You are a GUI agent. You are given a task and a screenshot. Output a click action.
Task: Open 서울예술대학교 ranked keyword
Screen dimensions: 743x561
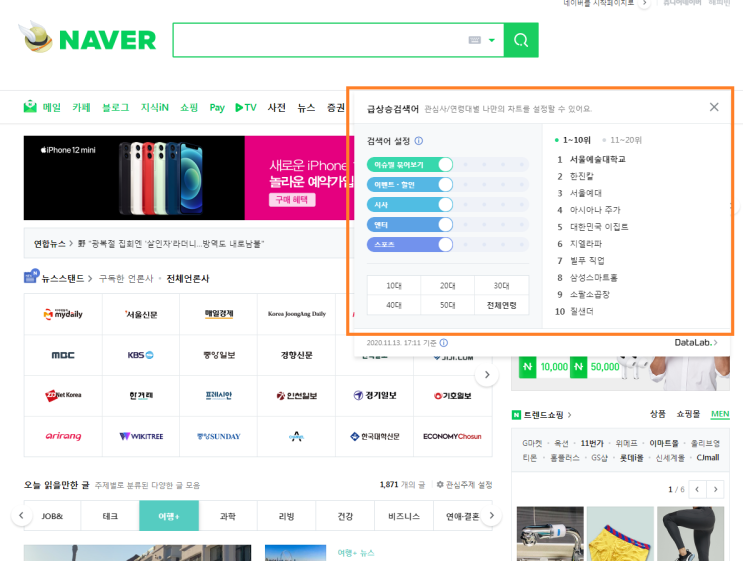598,159
